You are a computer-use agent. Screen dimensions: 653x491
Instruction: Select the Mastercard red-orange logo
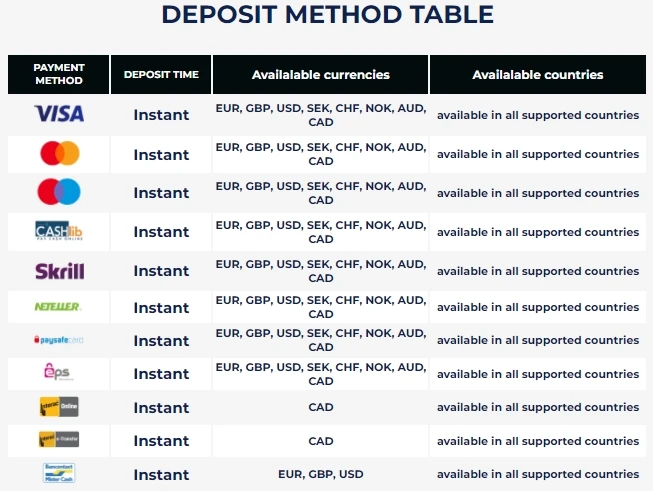pyautogui.click(x=59, y=154)
